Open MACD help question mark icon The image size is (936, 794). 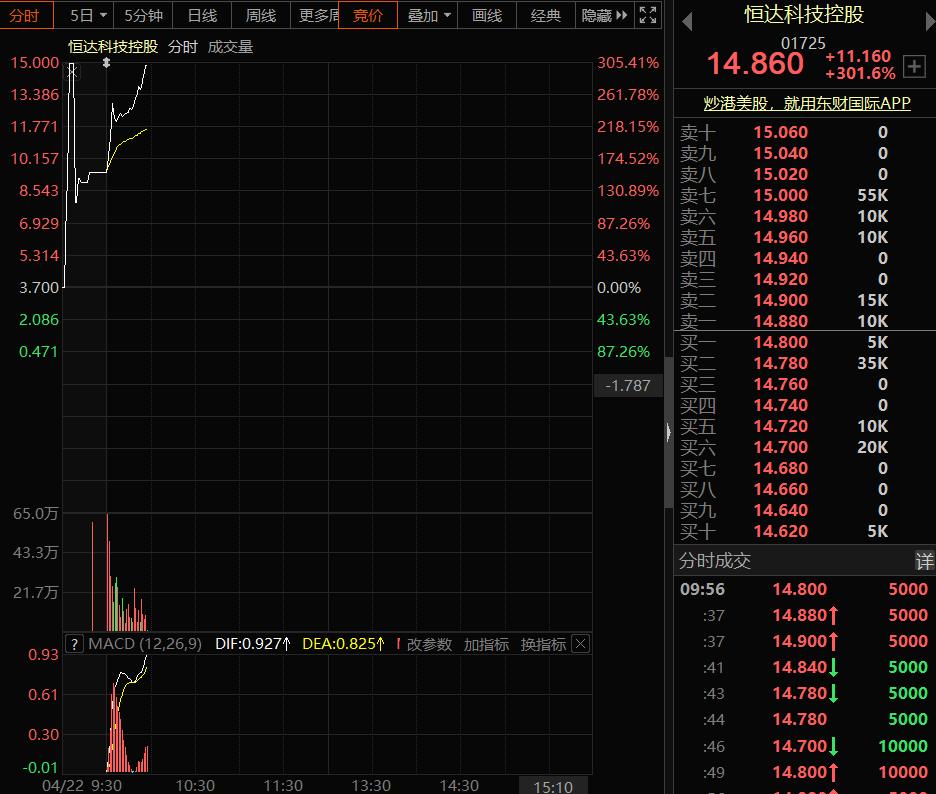click(74, 644)
